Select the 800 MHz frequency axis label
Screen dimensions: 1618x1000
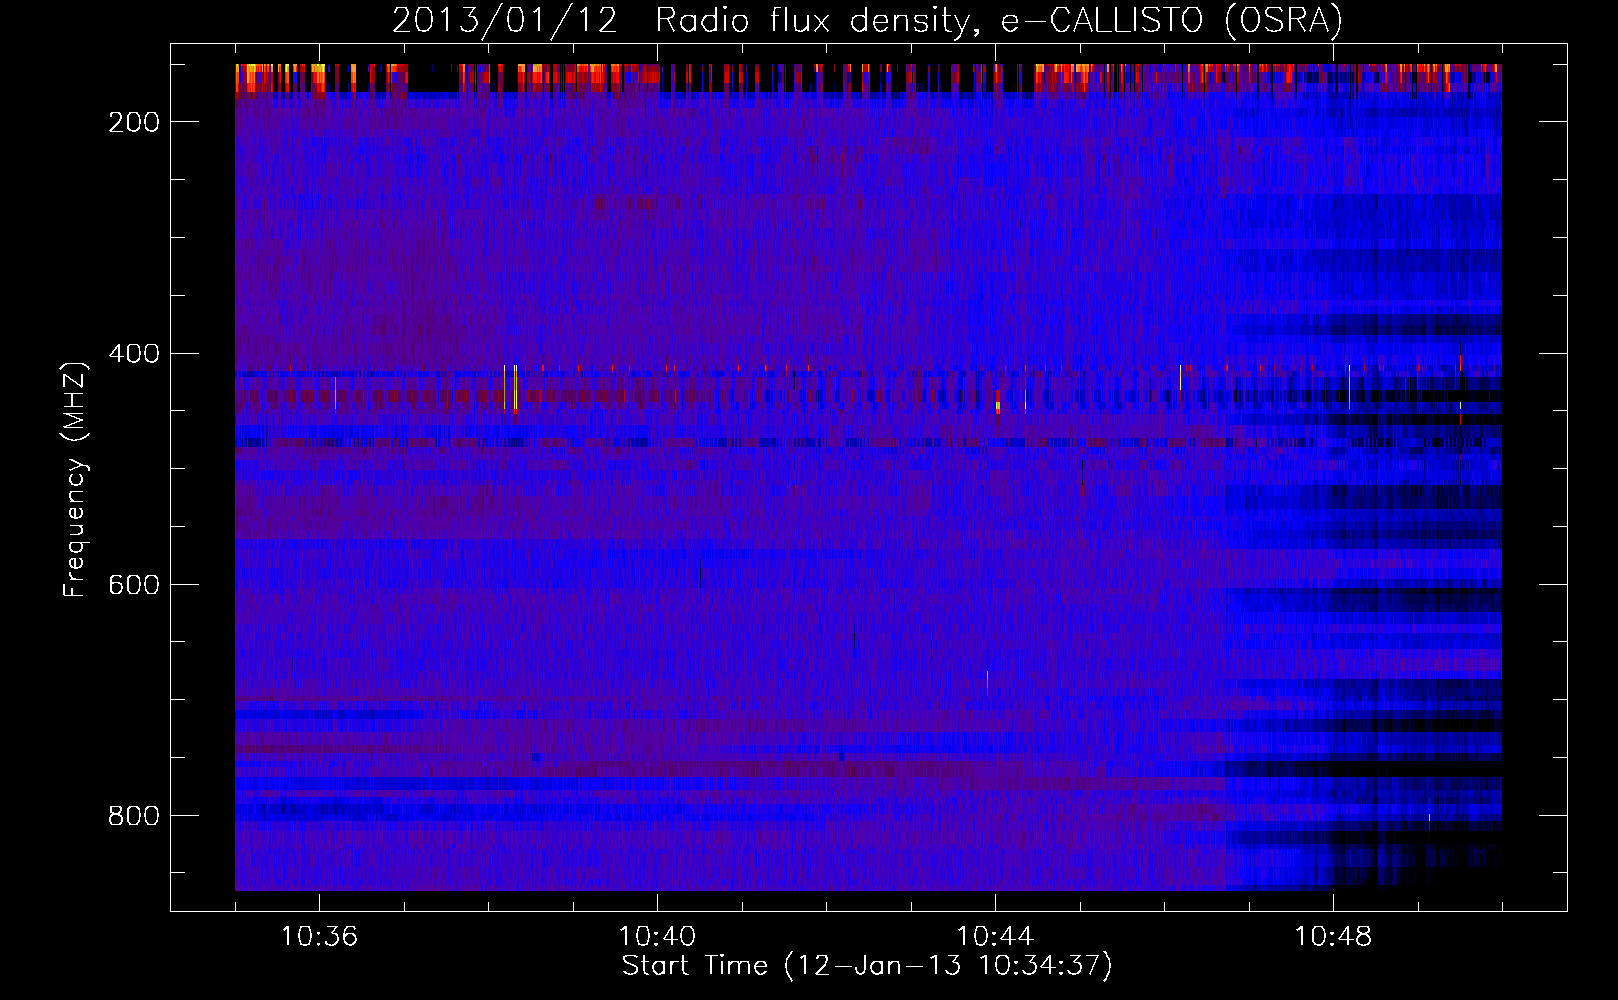point(134,816)
